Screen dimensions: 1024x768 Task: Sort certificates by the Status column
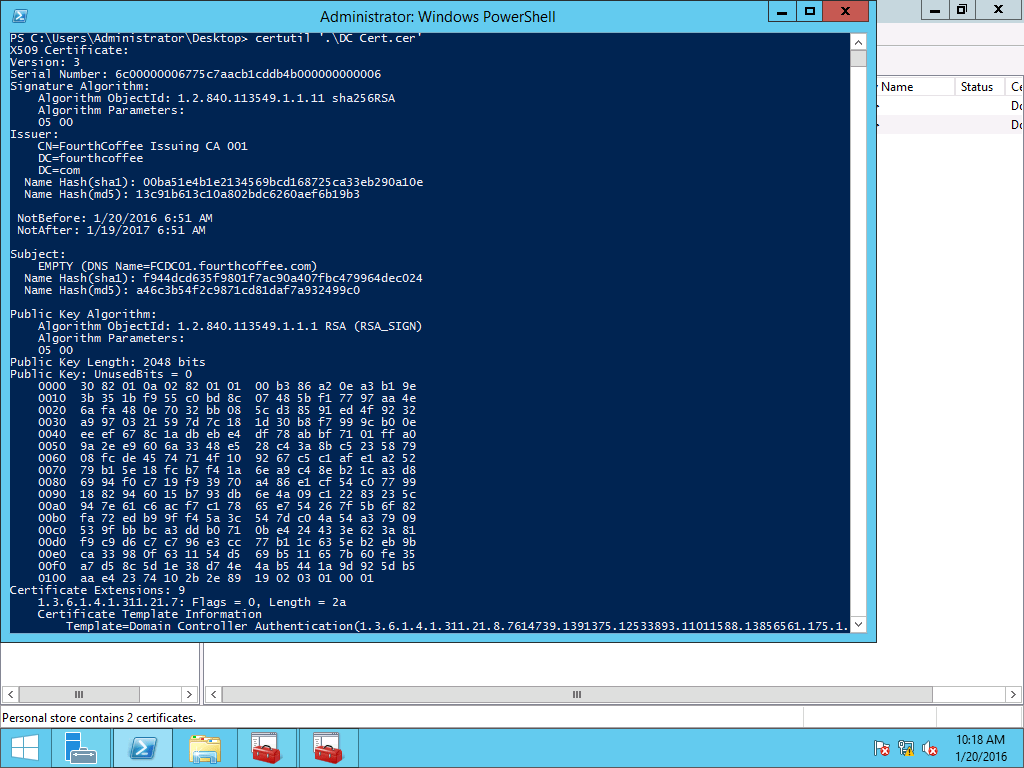tap(977, 87)
